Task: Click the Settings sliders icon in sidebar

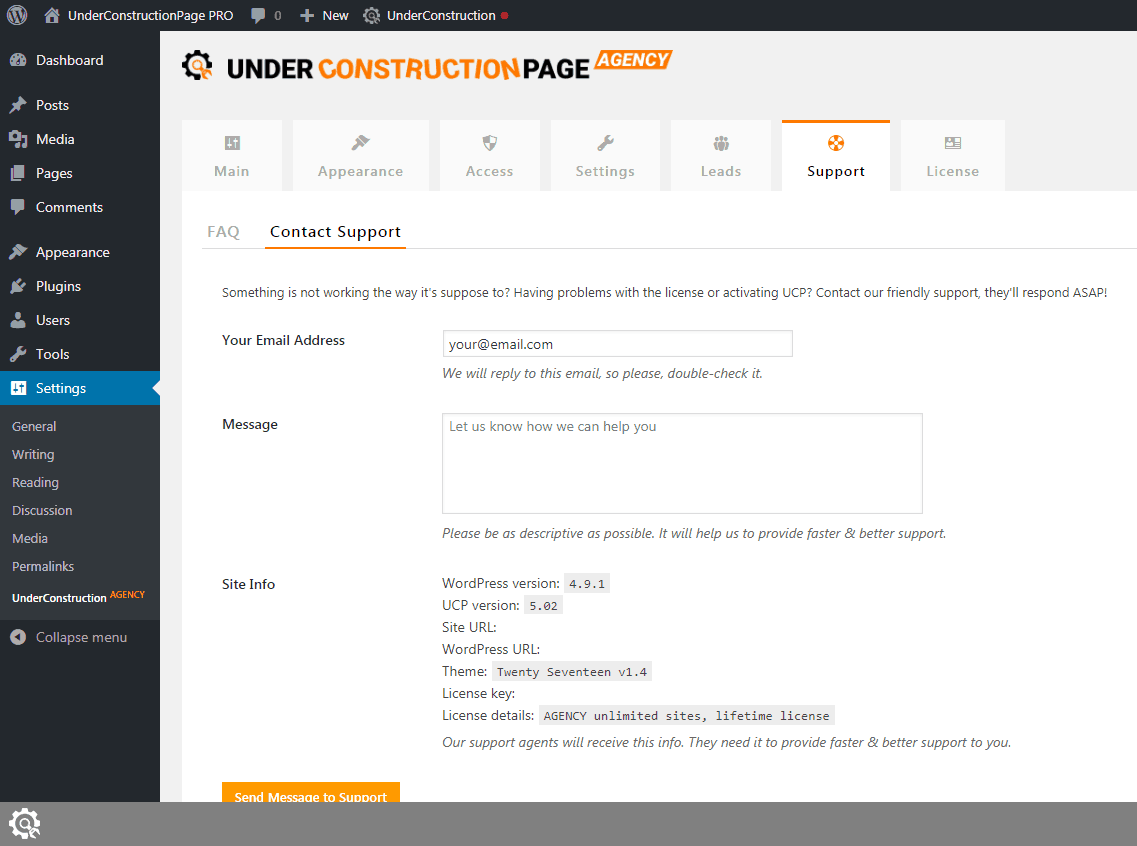Action: pos(18,388)
